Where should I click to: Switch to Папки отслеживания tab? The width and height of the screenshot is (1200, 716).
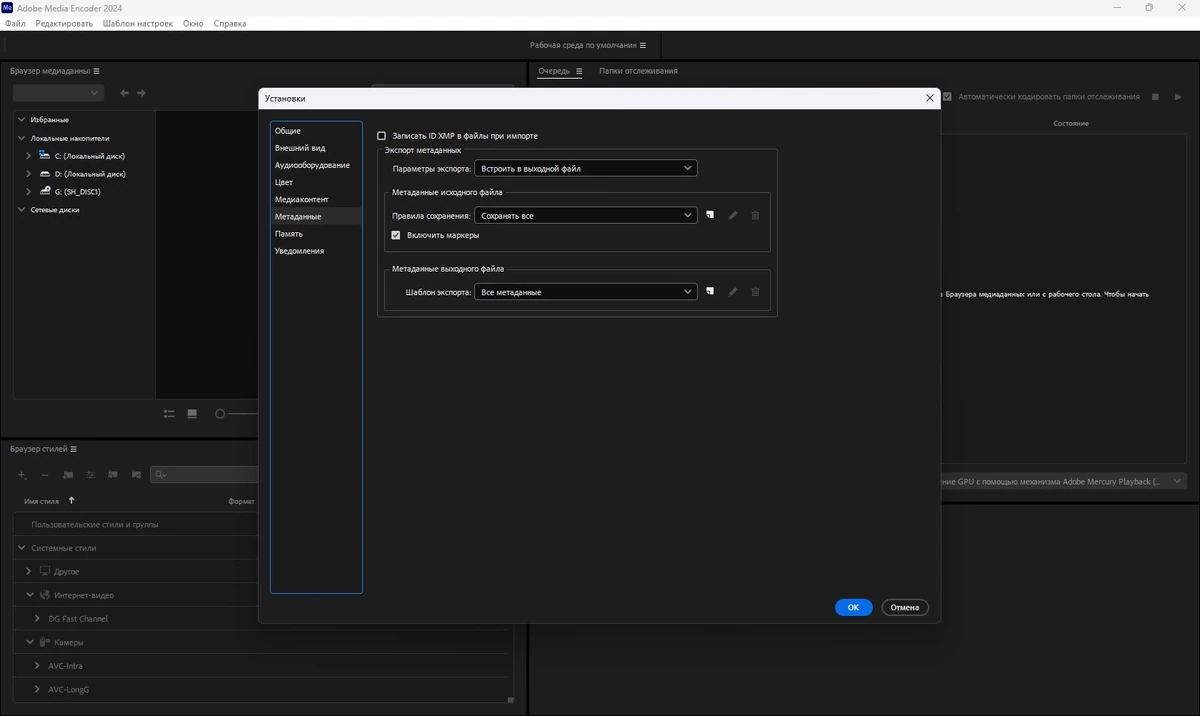coord(638,71)
